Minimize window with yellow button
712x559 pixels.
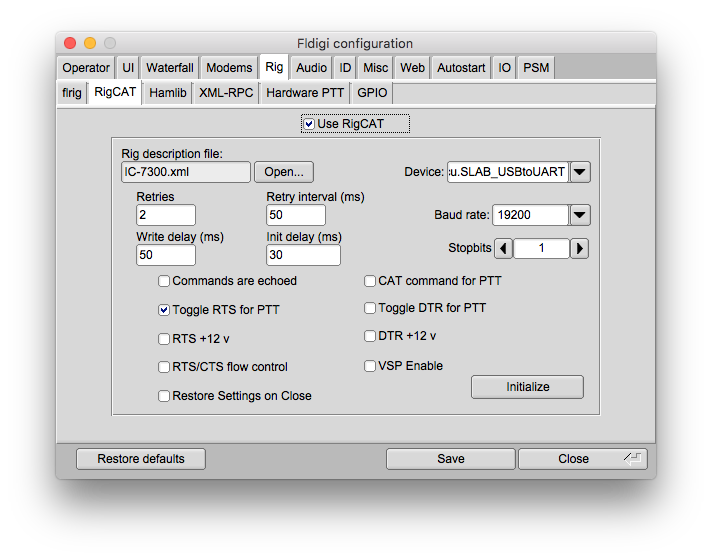(x=90, y=43)
